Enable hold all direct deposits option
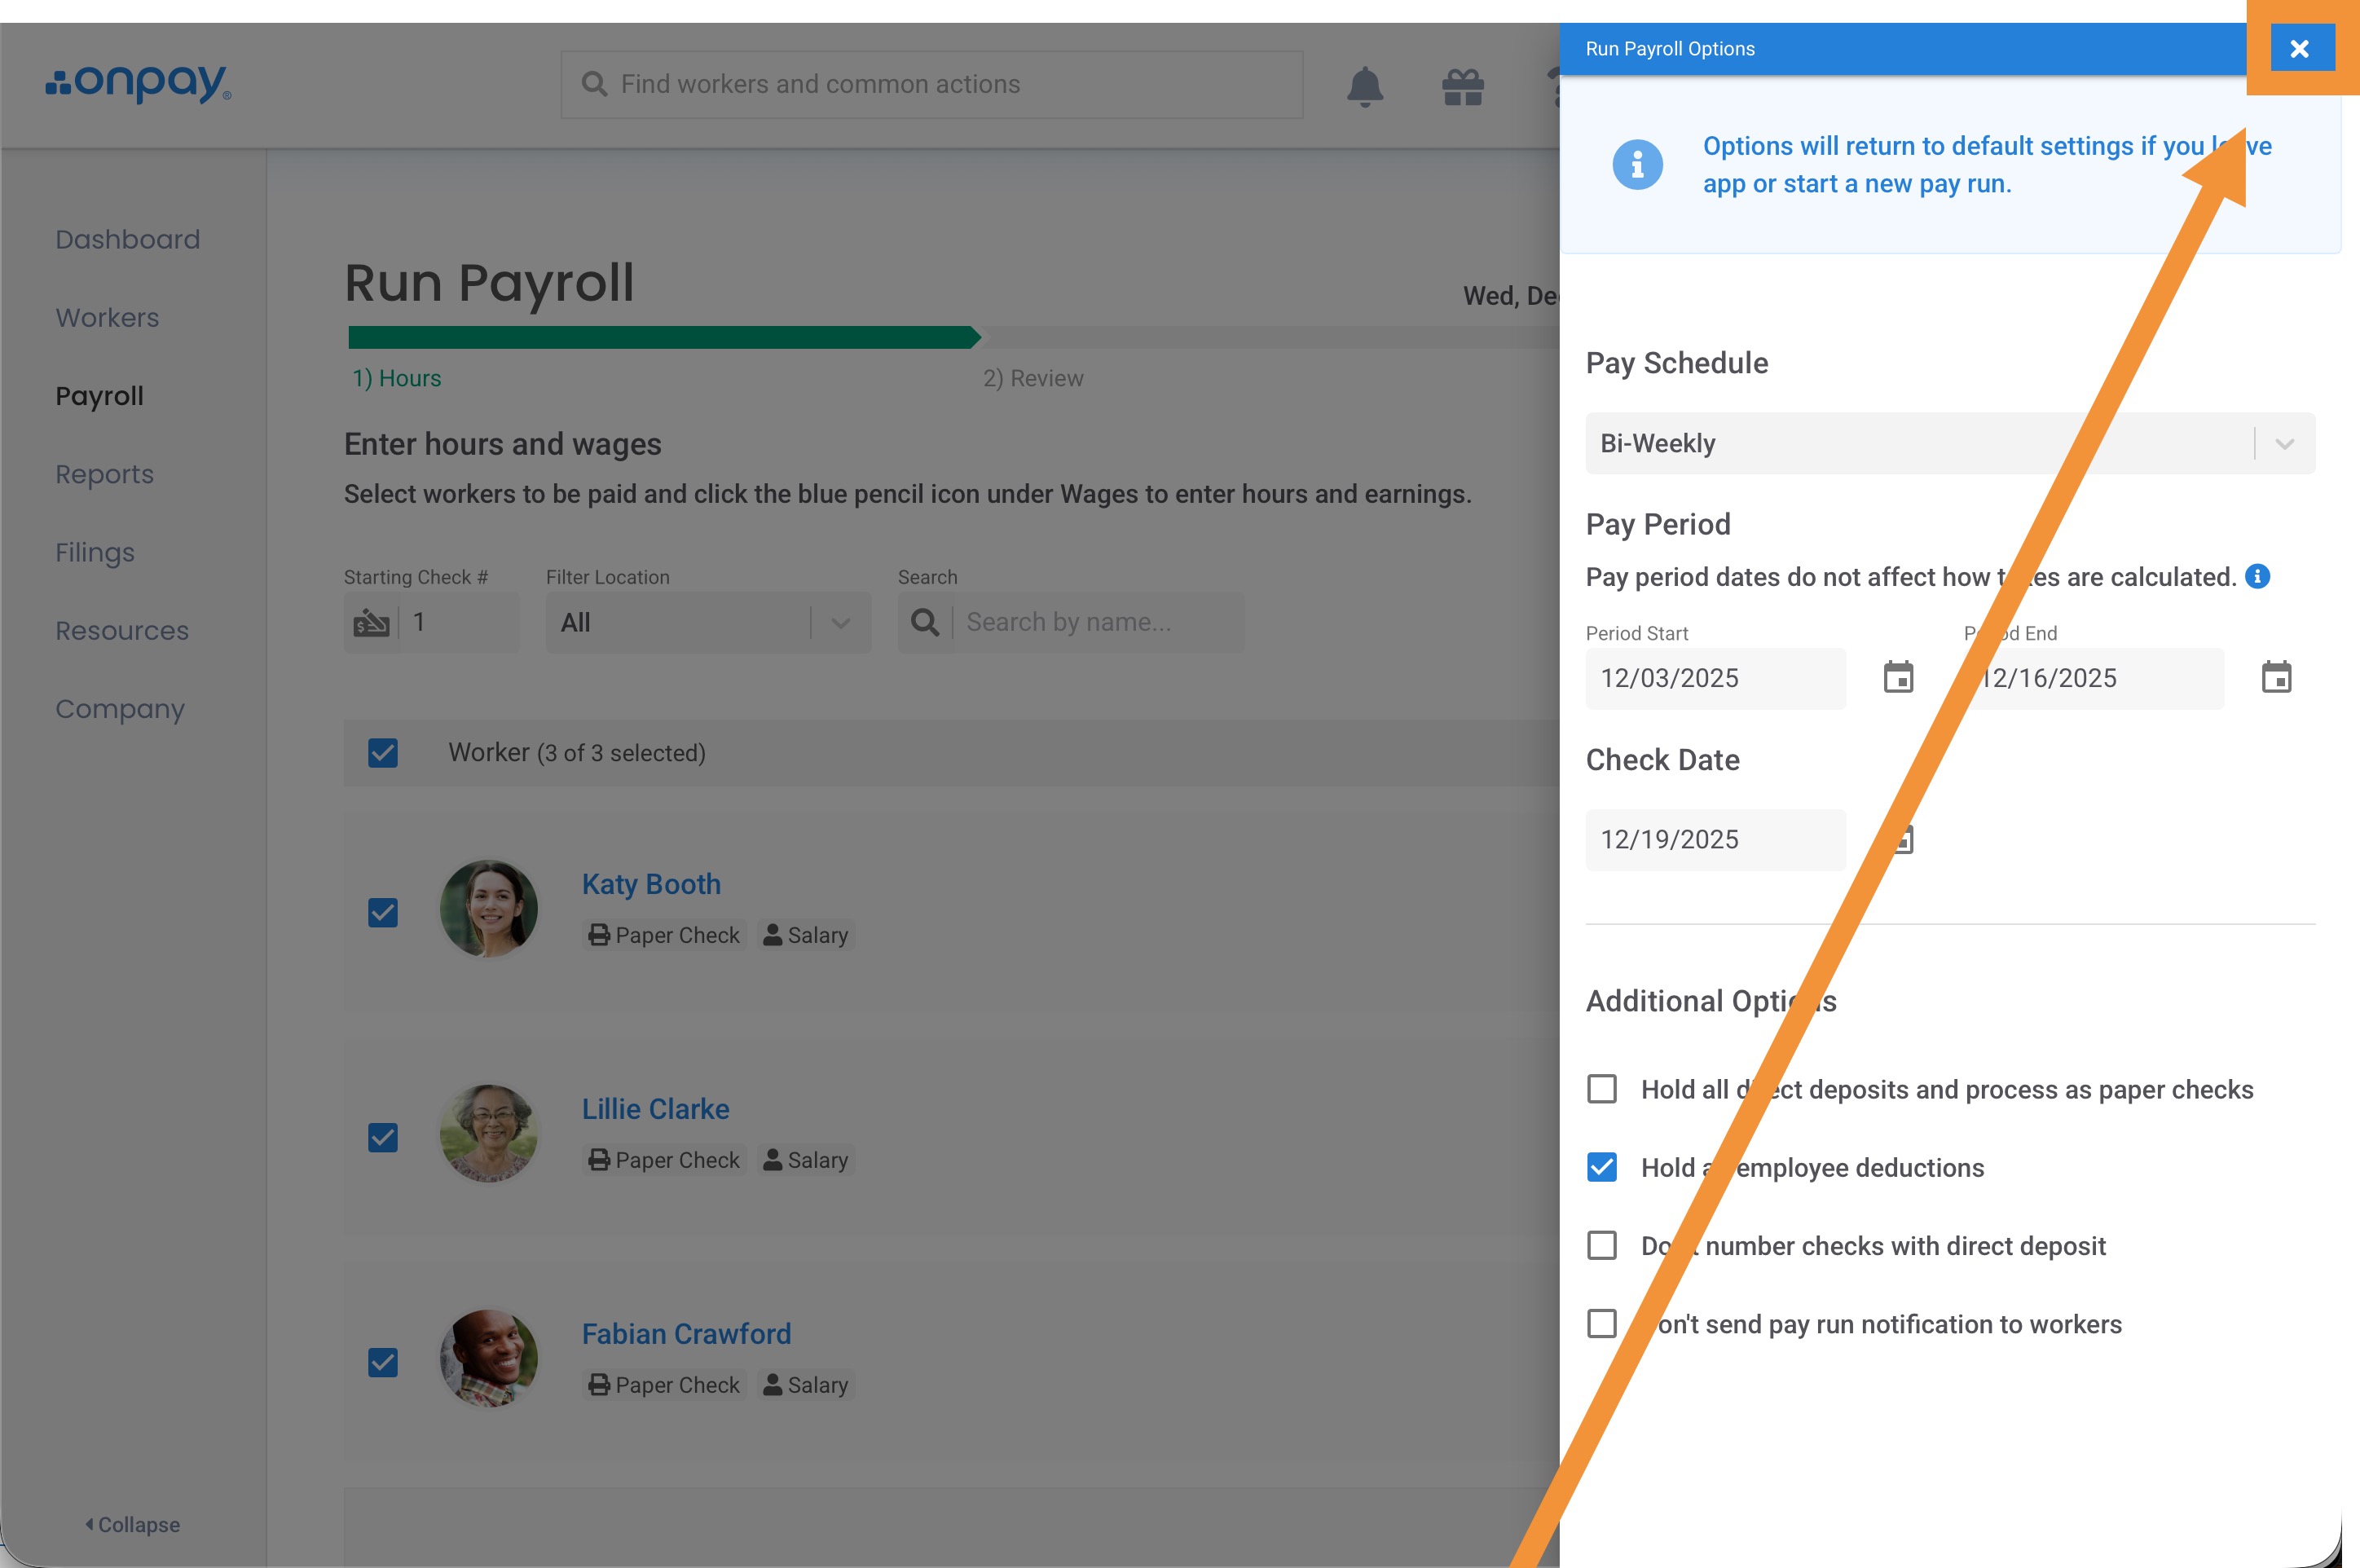The image size is (2360, 1568). tap(1602, 1089)
